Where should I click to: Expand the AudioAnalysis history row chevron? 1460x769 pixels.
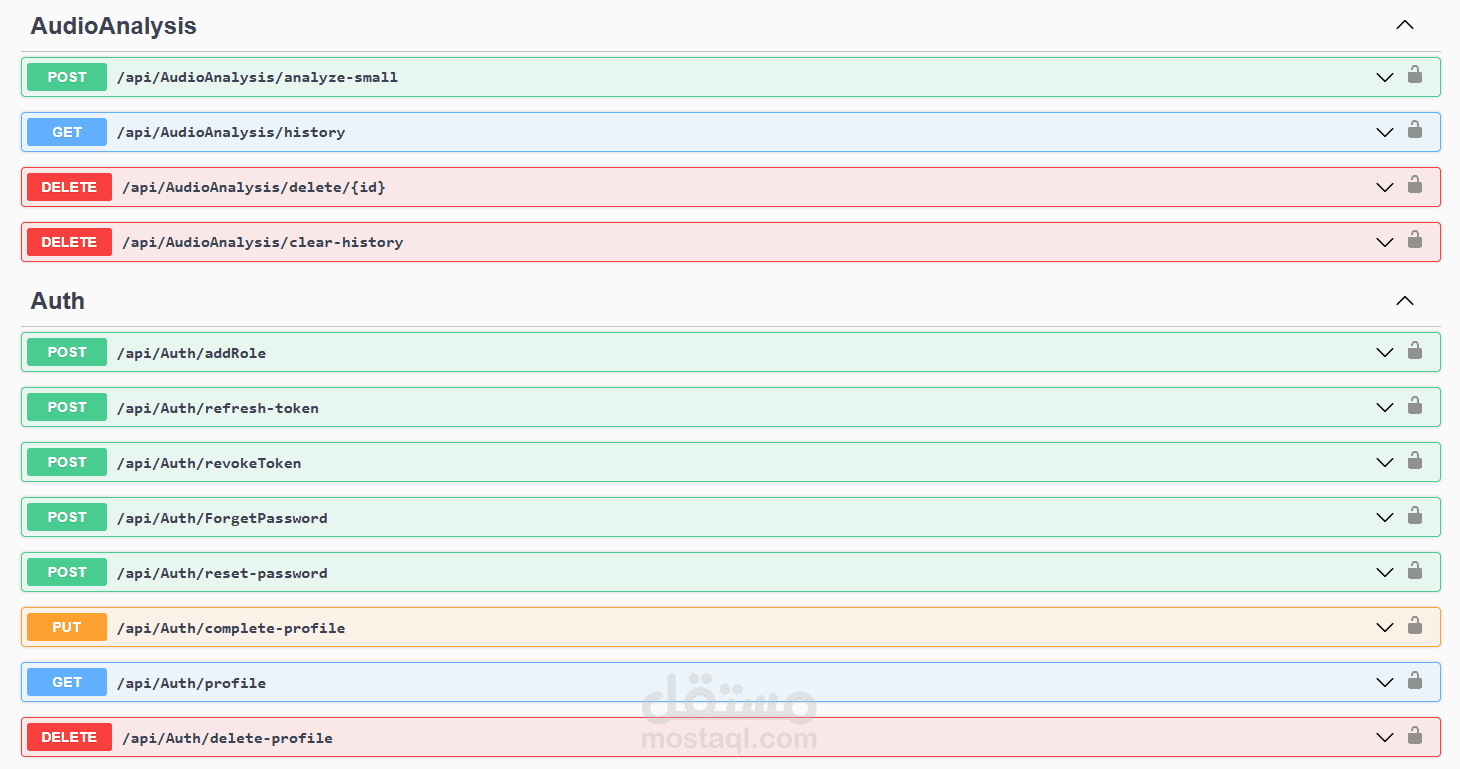click(1385, 132)
